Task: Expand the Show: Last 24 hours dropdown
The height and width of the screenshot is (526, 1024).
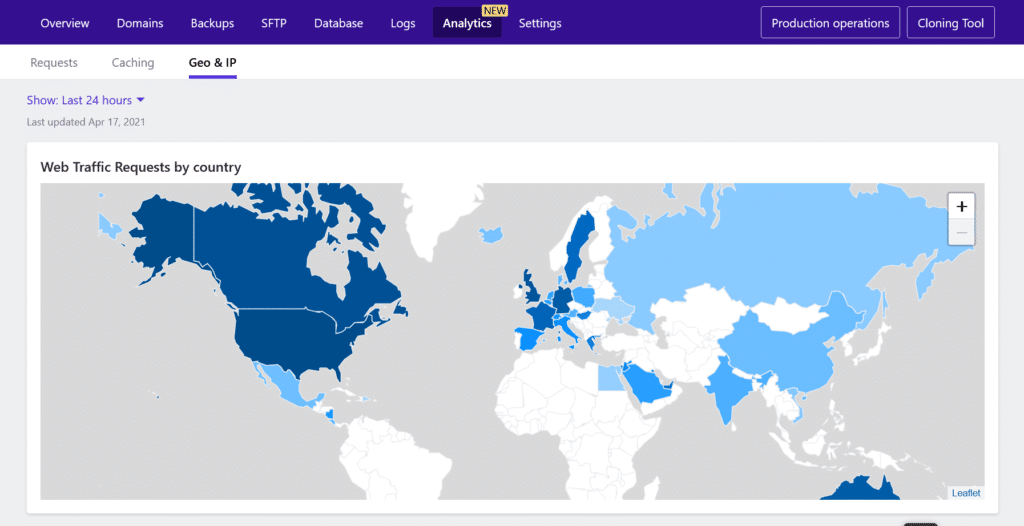Action: (86, 100)
